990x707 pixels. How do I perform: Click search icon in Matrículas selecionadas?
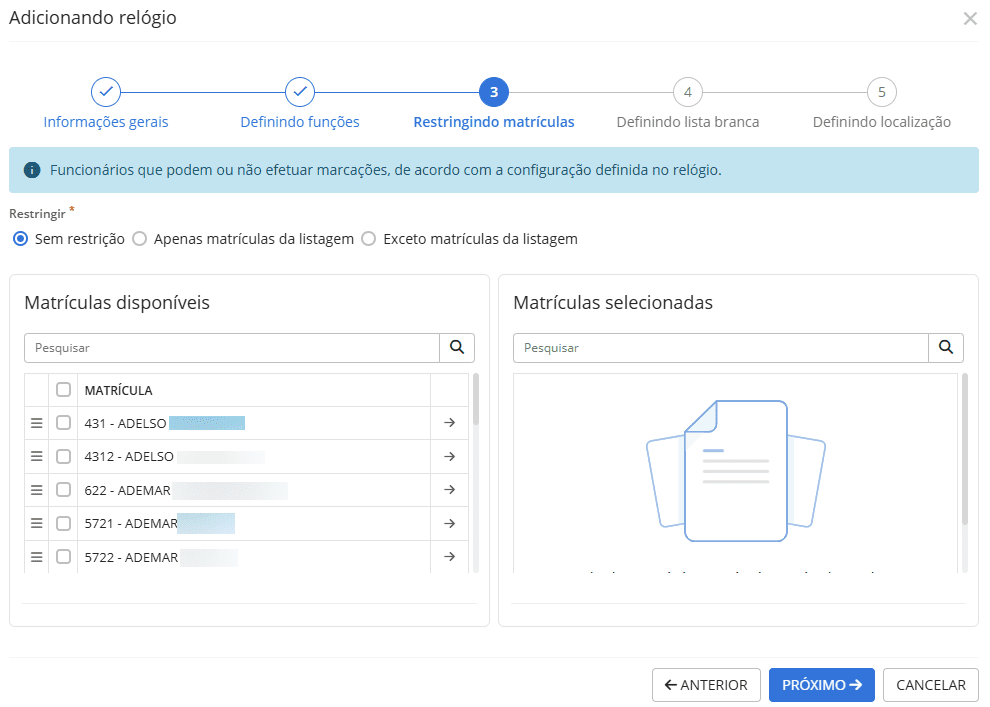pyautogui.click(x=946, y=348)
